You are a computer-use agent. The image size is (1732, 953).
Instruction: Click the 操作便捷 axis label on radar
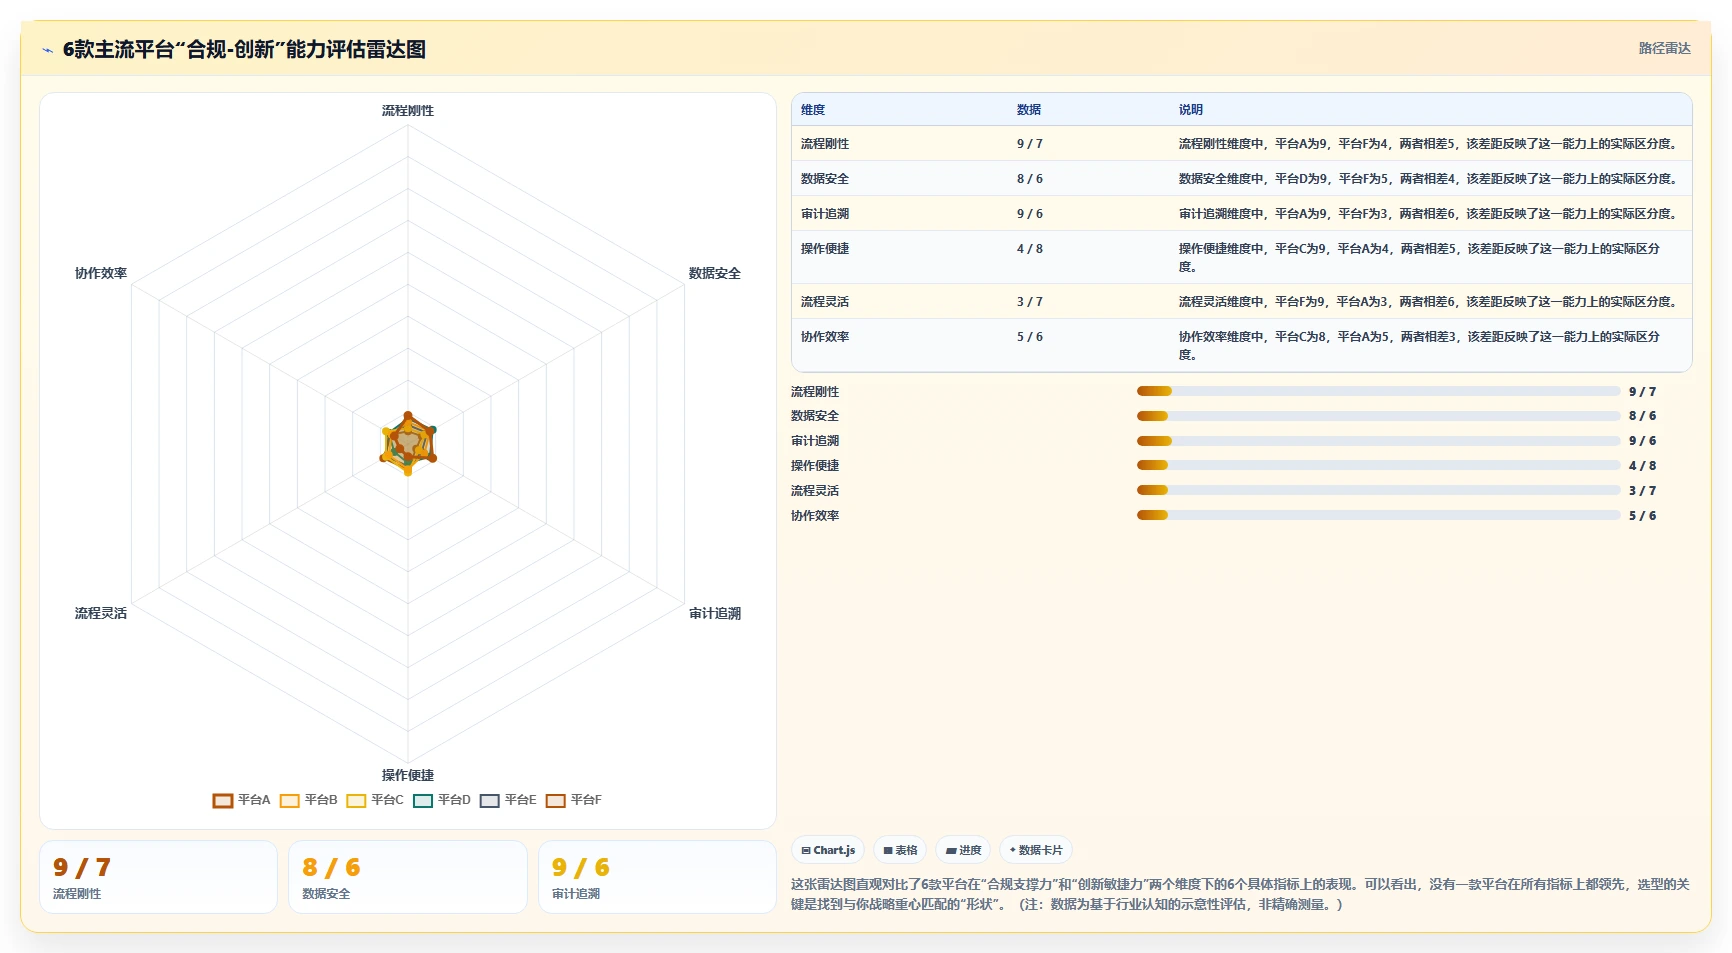[408, 775]
